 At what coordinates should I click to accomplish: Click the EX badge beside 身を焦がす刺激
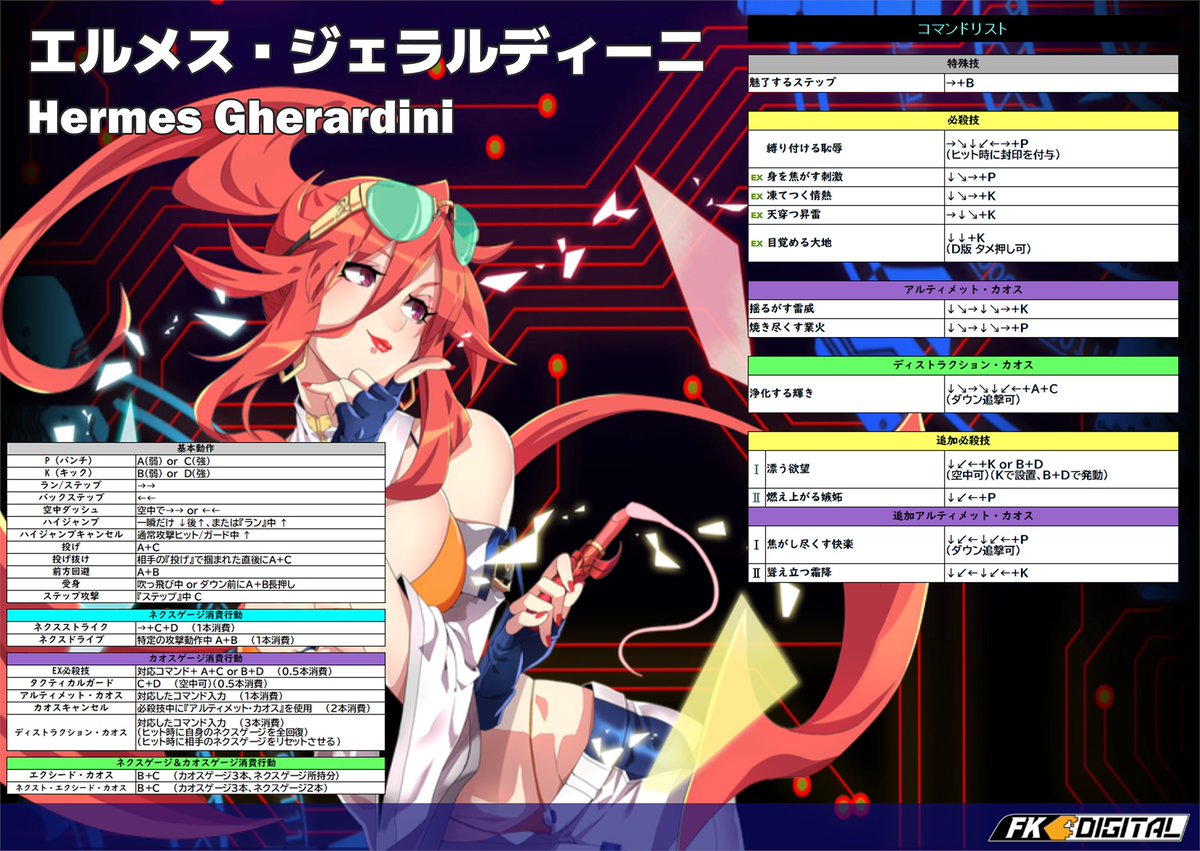tap(756, 177)
